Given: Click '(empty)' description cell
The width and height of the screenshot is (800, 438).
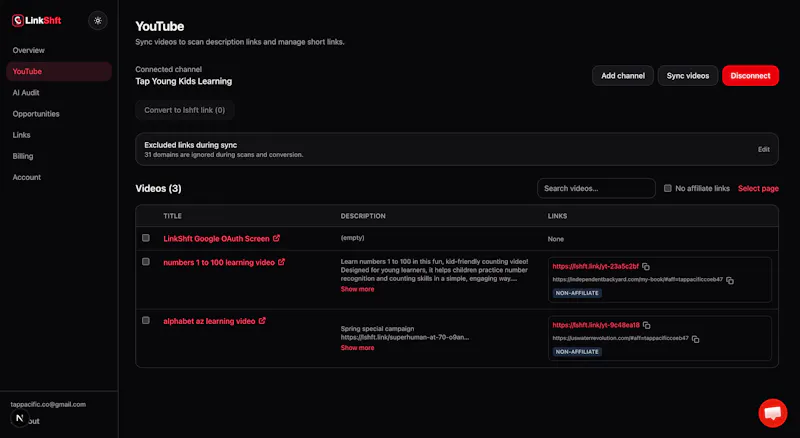Looking at the screenshot, I should [353, 238].
